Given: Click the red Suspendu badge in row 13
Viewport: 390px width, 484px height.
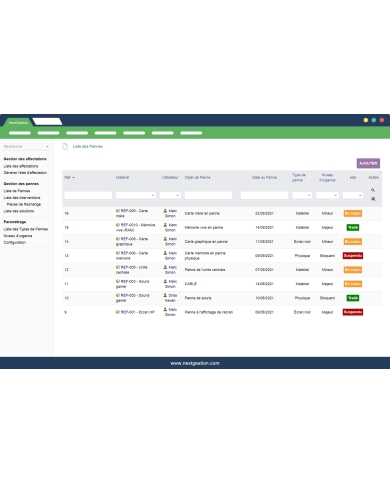Looking at the screenshot, I should click(353, 256).
